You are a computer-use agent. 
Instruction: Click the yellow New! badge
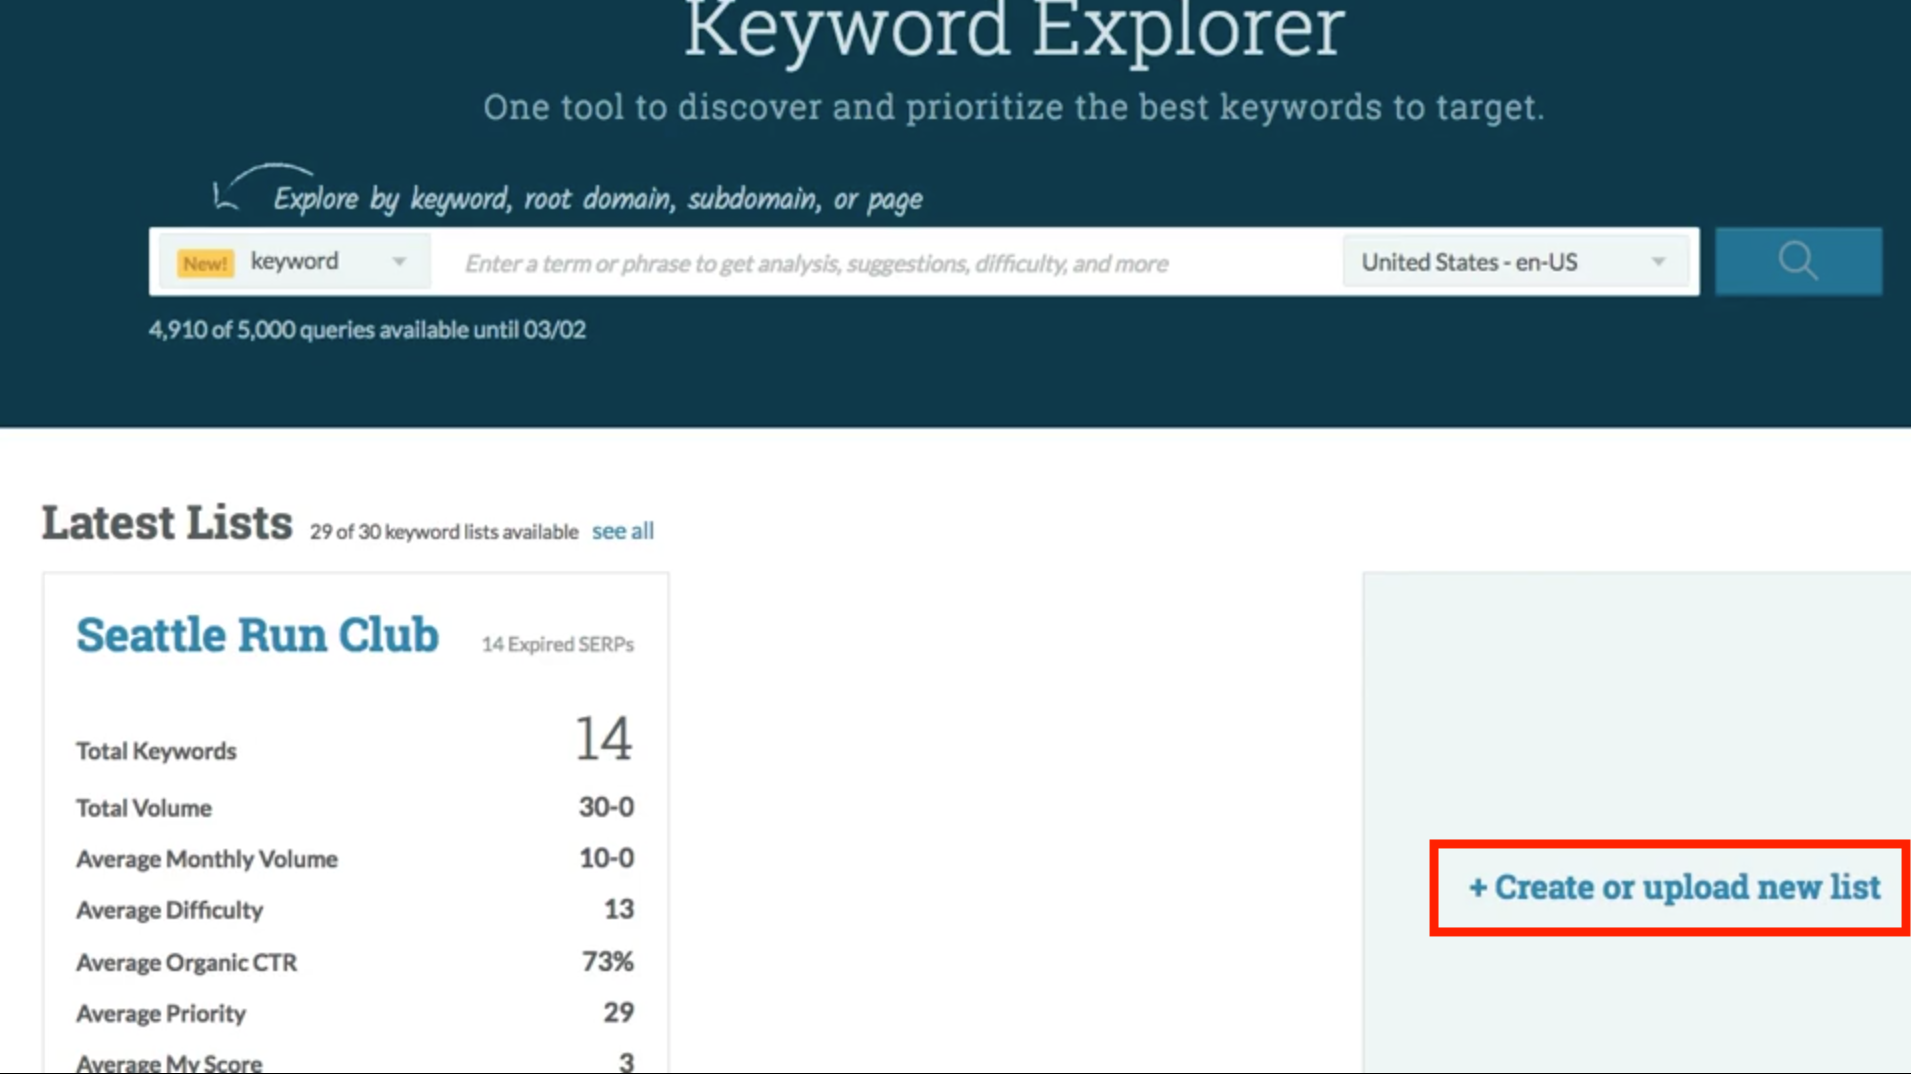pos(205,263)
